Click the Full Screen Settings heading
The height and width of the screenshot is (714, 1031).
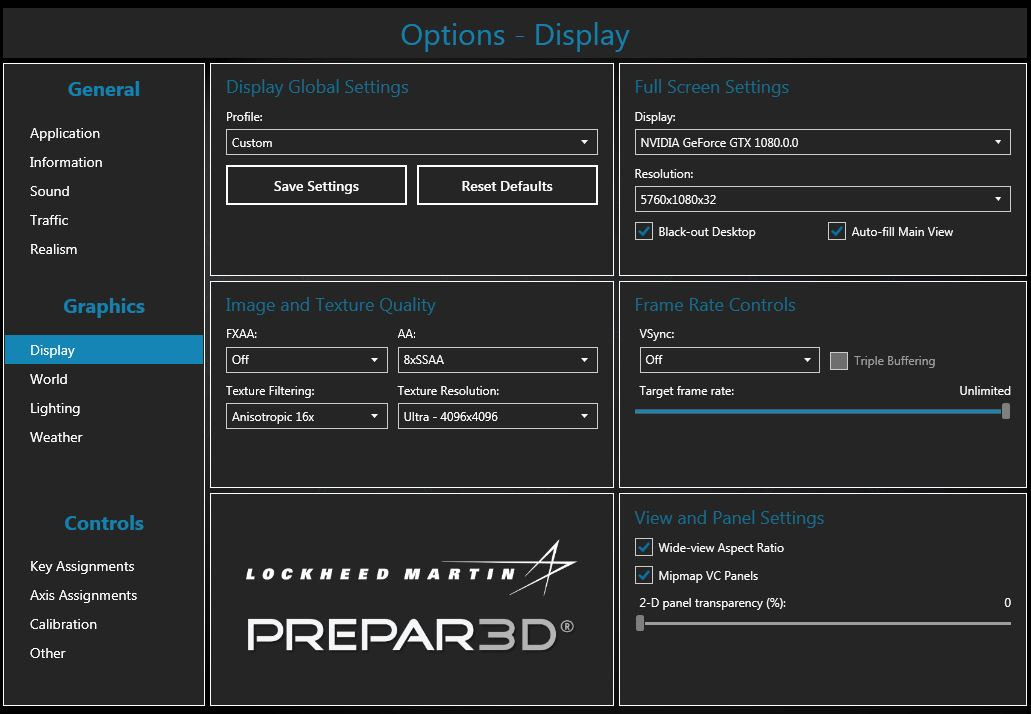tap(711, 87)
